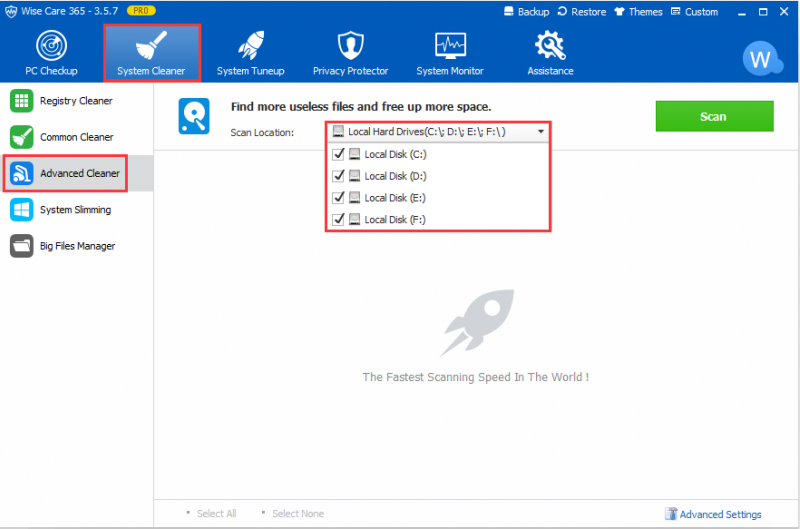The height and width of the screenshot is (529, 800).
Task: Click the Advanced Settings icon
Action: coord(671,514)
